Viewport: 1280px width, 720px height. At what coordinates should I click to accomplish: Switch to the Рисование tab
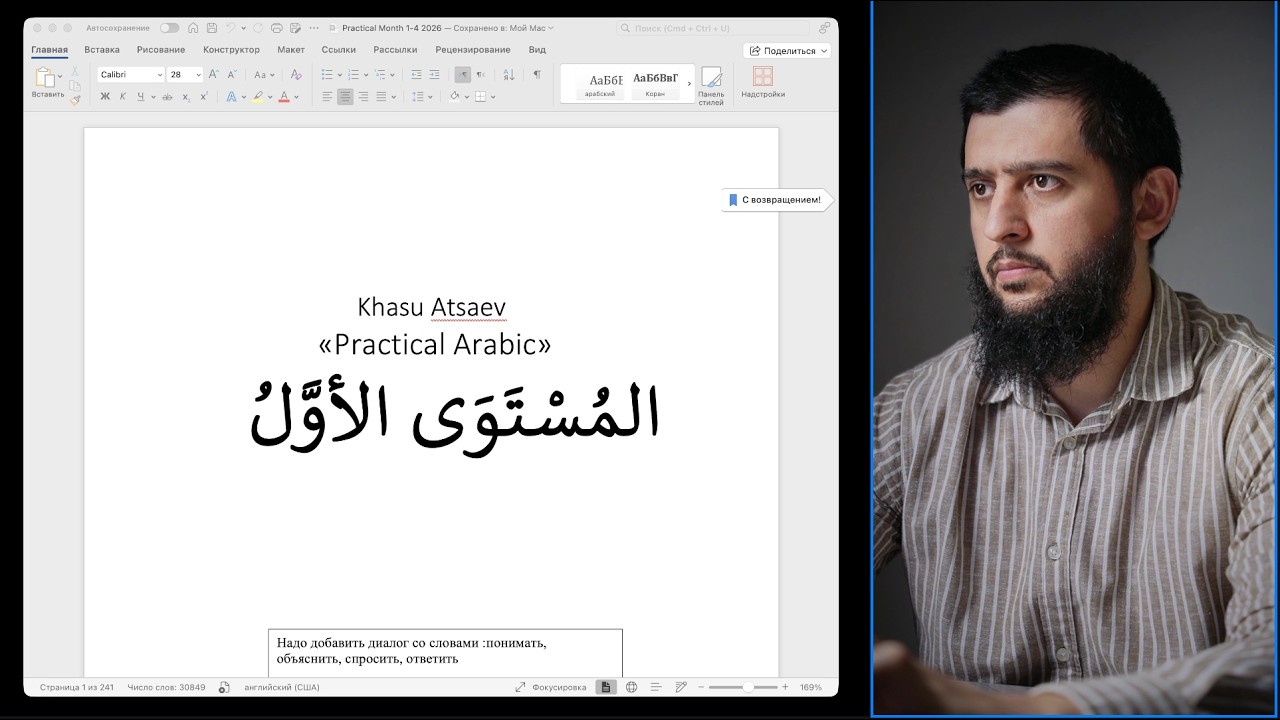pos(161,50)
